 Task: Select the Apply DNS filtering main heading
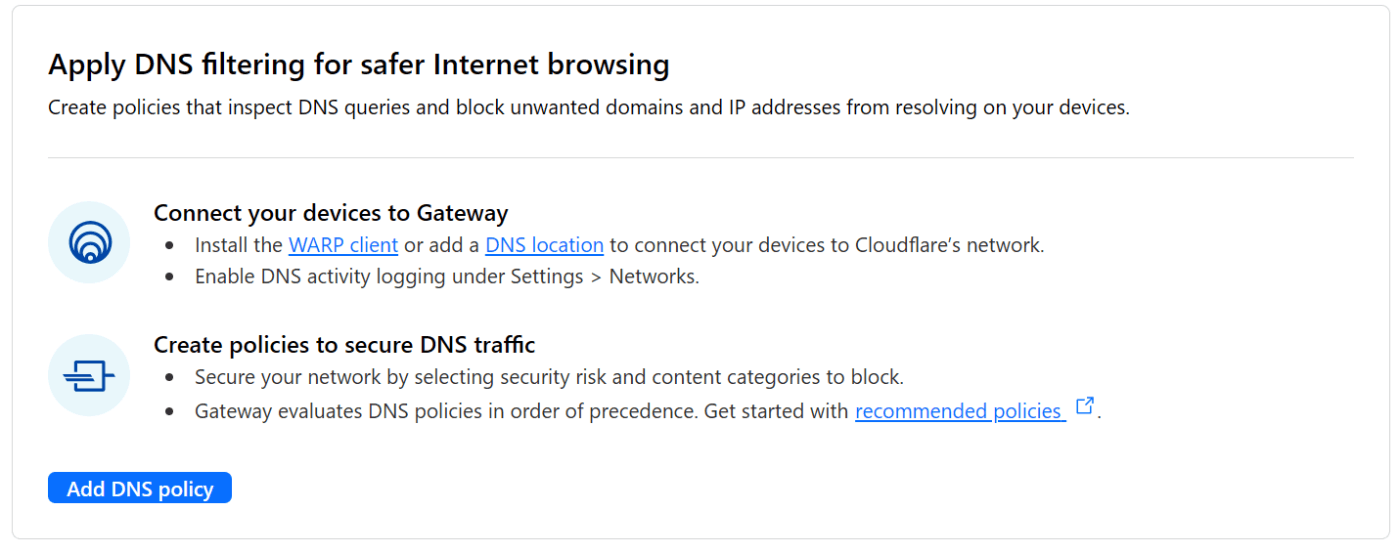pyautogui.click(x=359, y=65)
